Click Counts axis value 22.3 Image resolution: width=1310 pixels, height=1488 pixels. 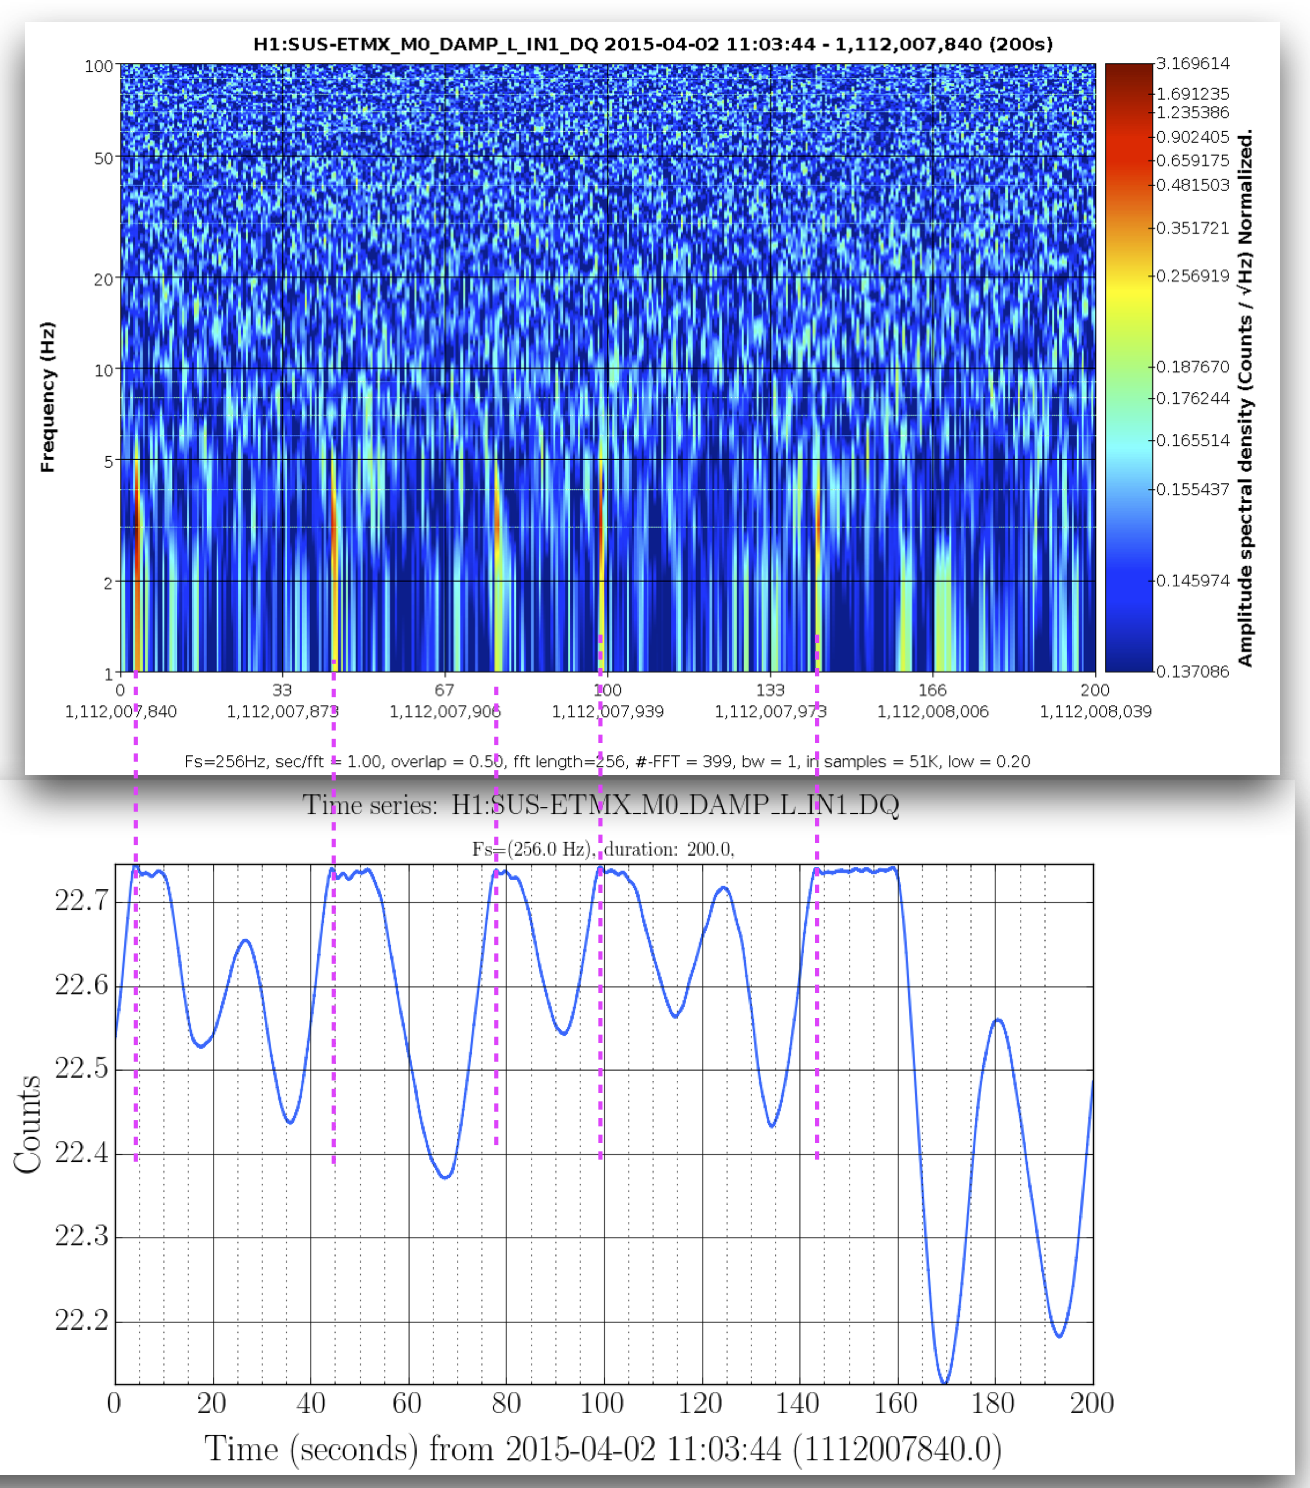pyautogui.click(x=81, y=1237)
